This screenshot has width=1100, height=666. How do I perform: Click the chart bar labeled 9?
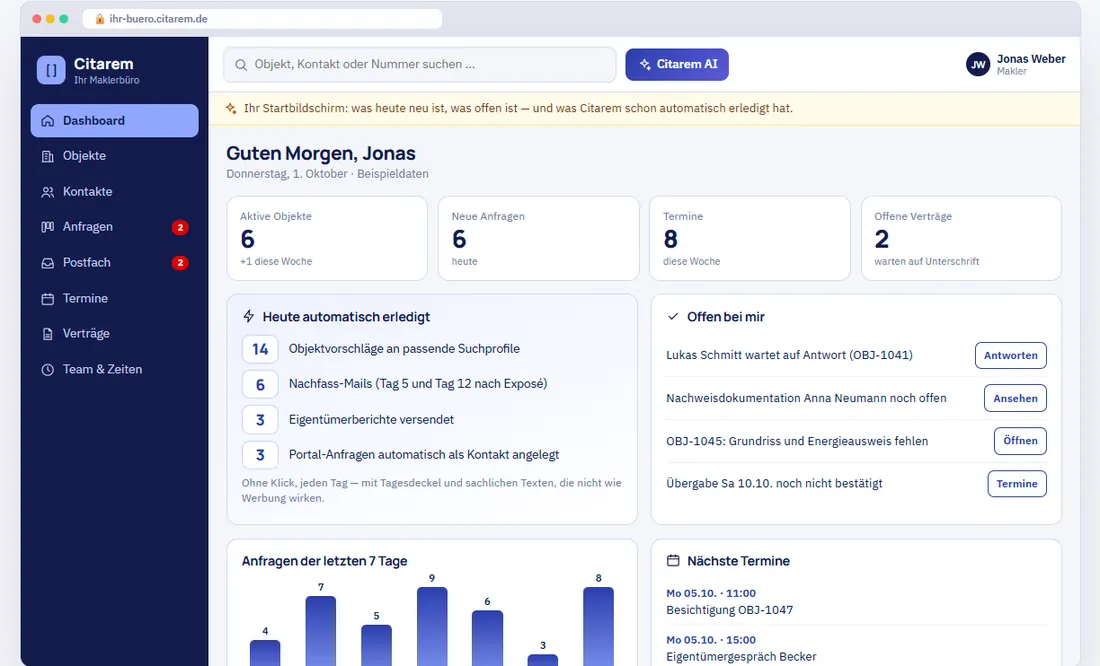(432, 626)
